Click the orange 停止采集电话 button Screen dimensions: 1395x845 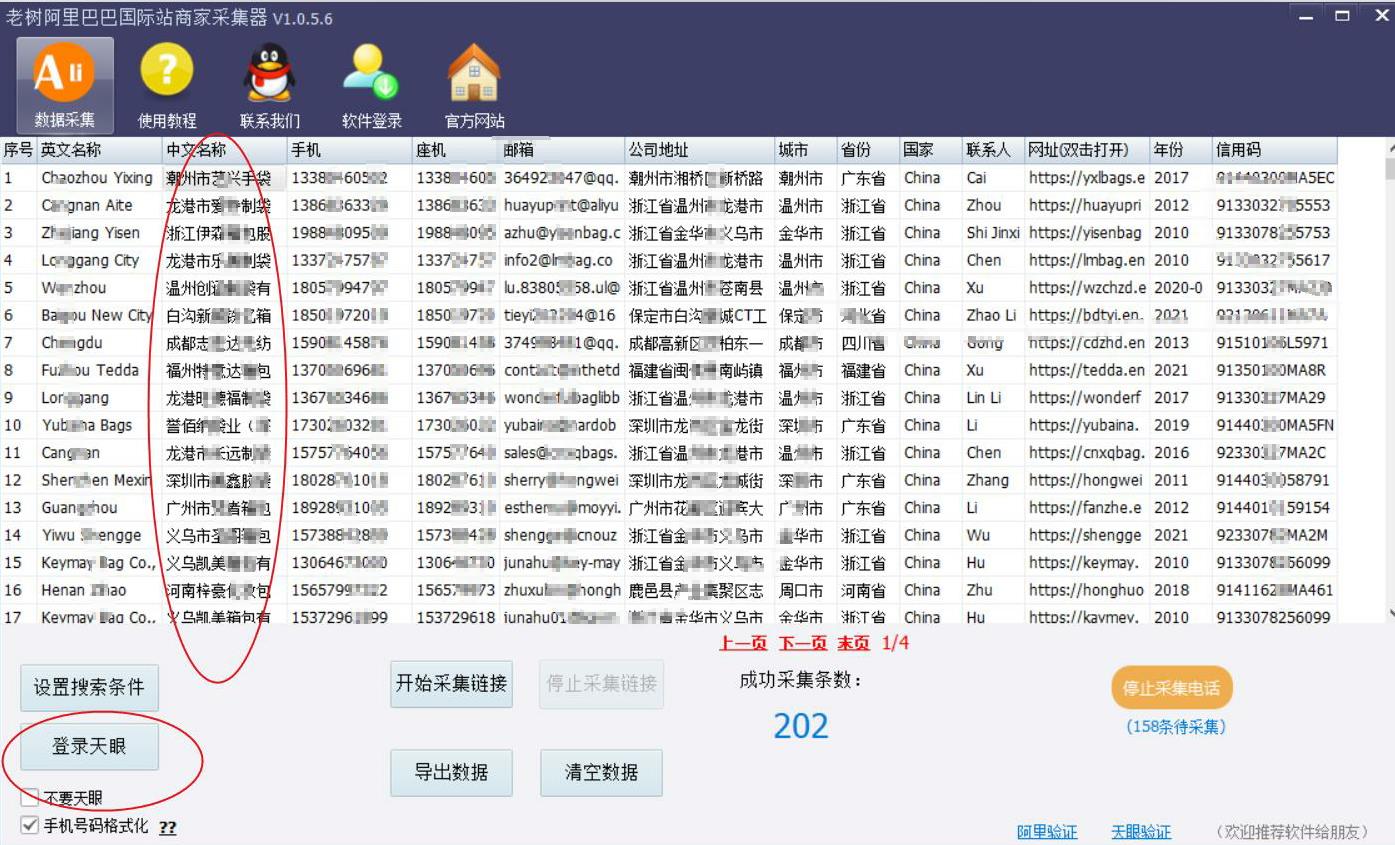coord(1172,688)
